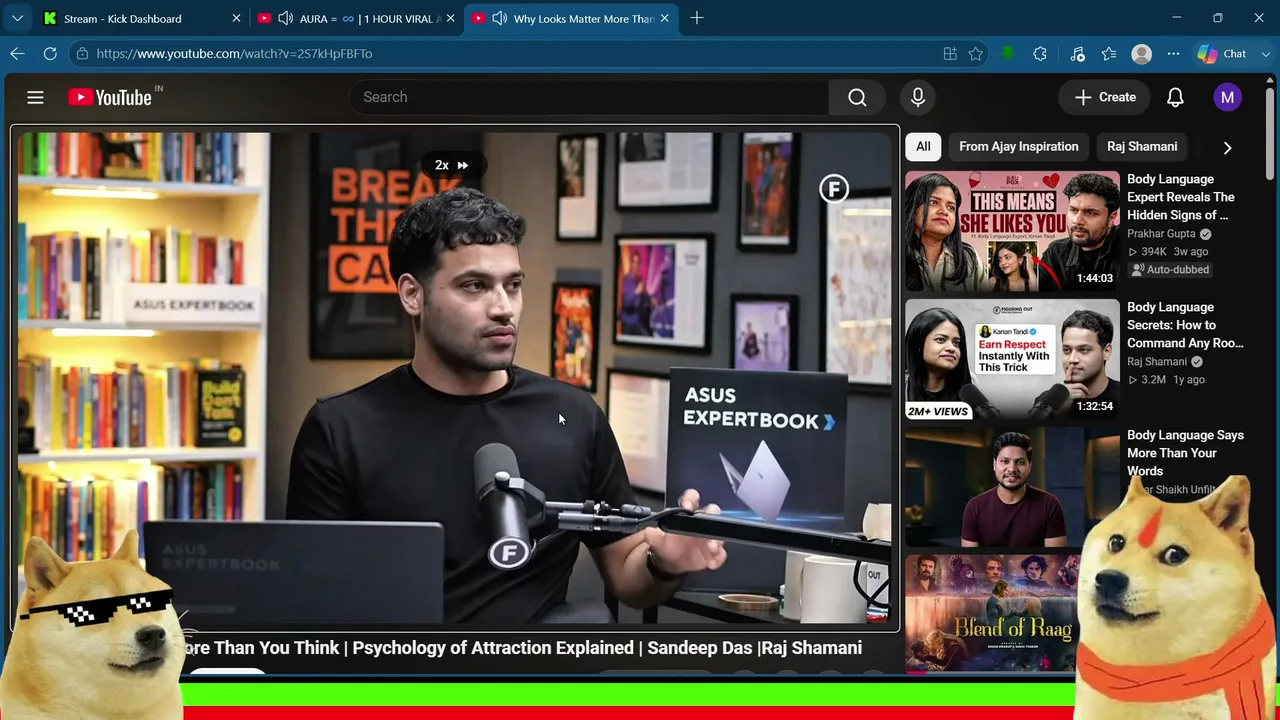
Task: Select the Raj Shamani filter chip
Action: click(1142, 147)
